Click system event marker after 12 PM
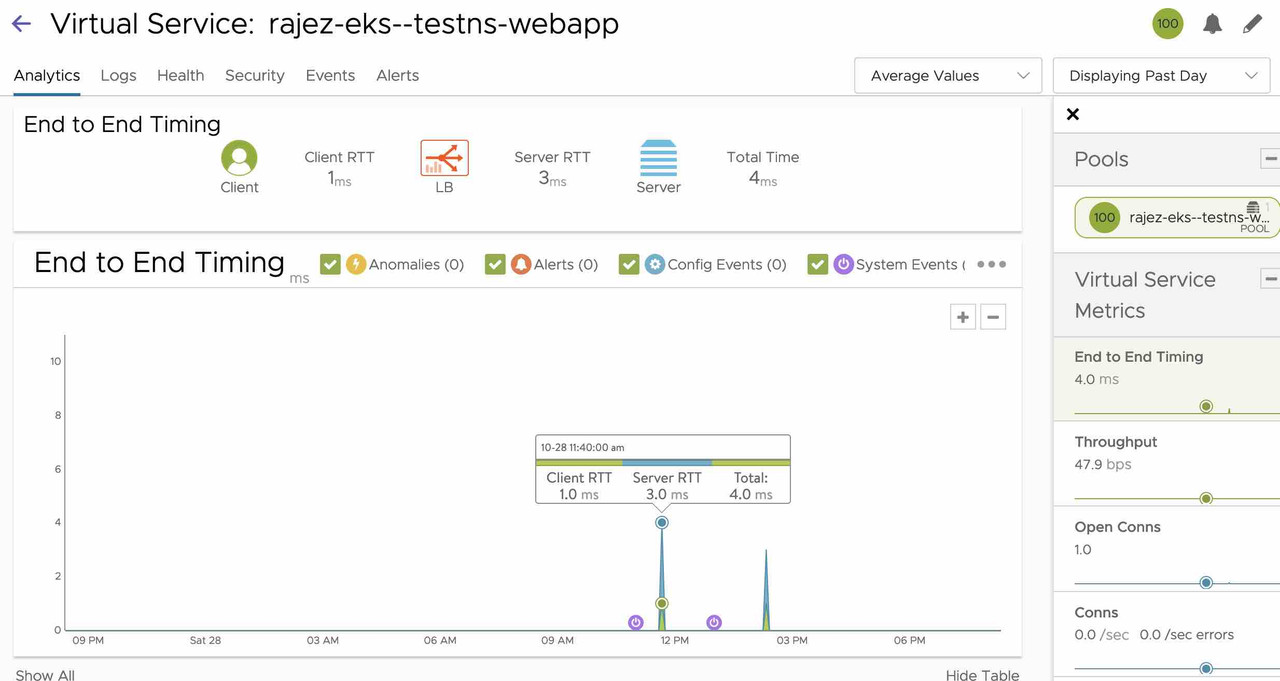The height and width of the screenshot is (681, 1280). click(x=714, y=622)
